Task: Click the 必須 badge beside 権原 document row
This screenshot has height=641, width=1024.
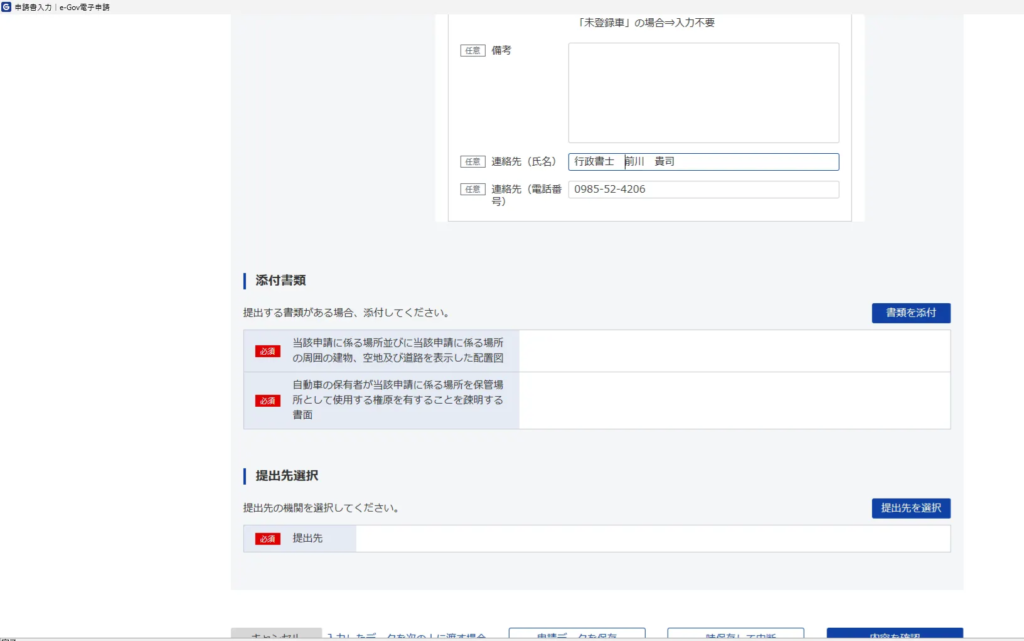Action: pyautogui.click(x=268, y=401)
